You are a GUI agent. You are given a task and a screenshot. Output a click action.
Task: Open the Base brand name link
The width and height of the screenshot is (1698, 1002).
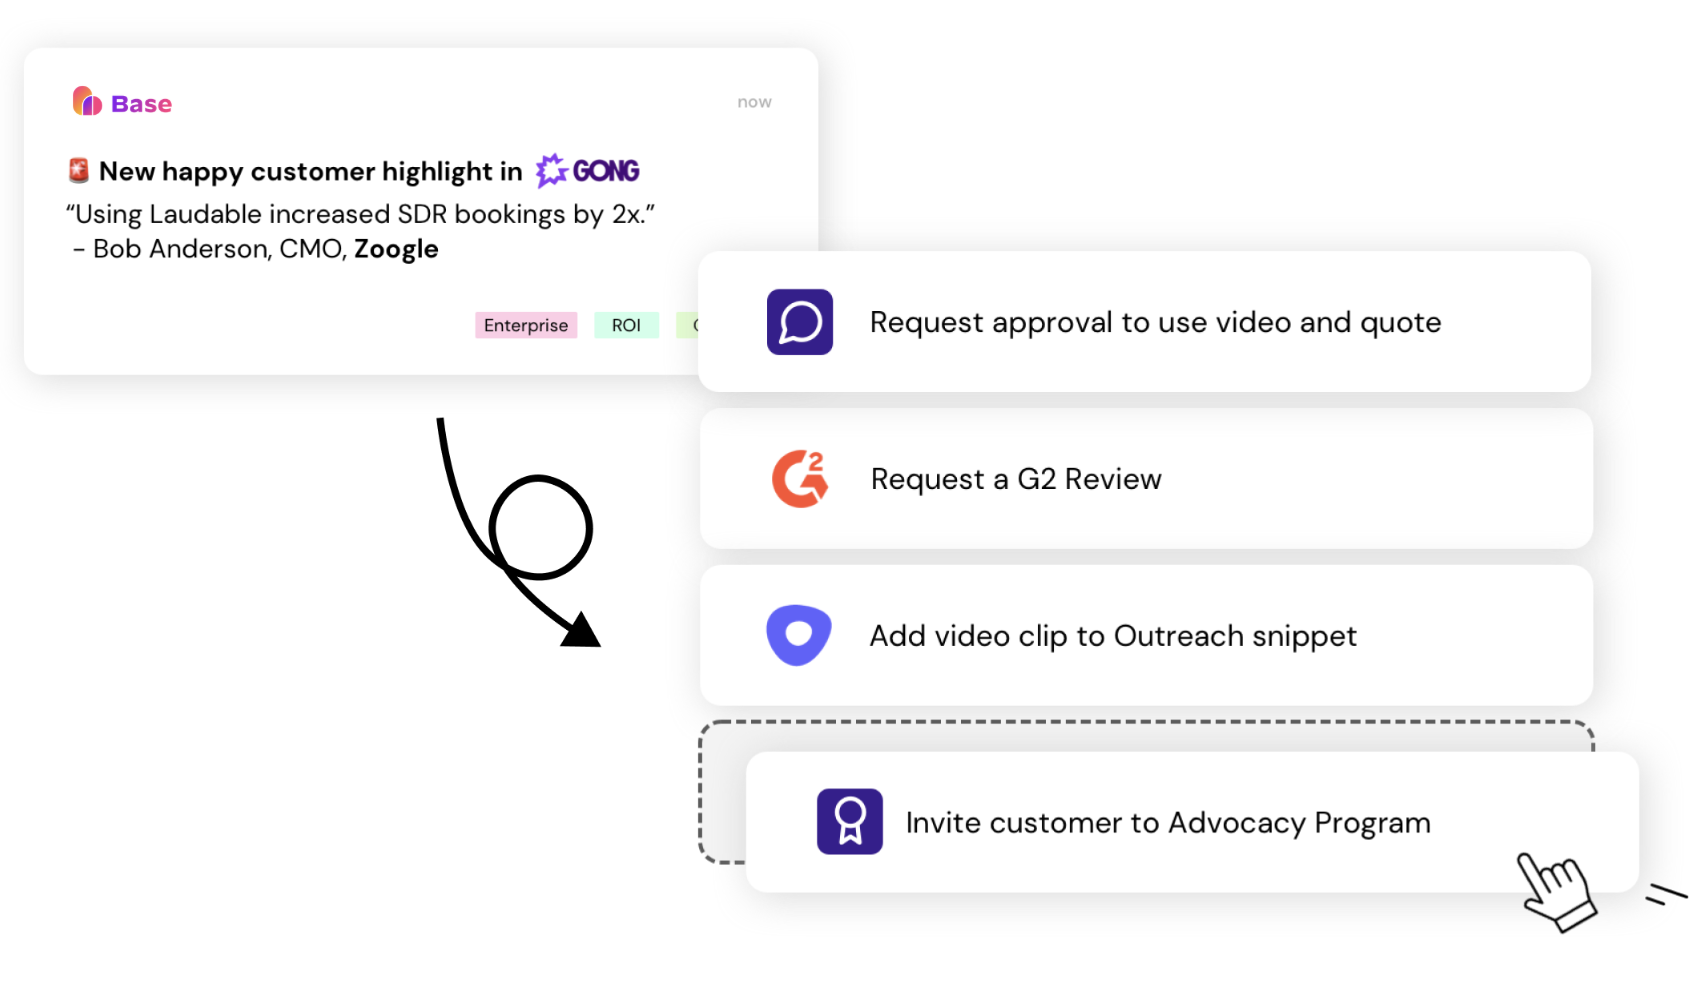[141, 104]
